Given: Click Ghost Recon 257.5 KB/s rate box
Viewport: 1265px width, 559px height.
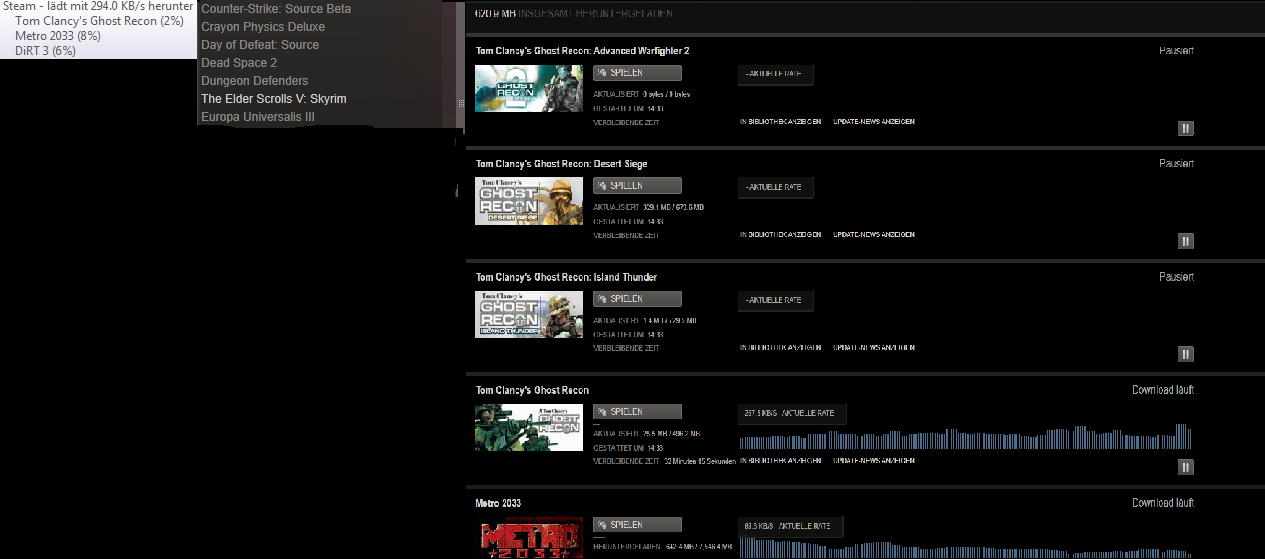Looking at the screenshot, I should pos(792,413).
